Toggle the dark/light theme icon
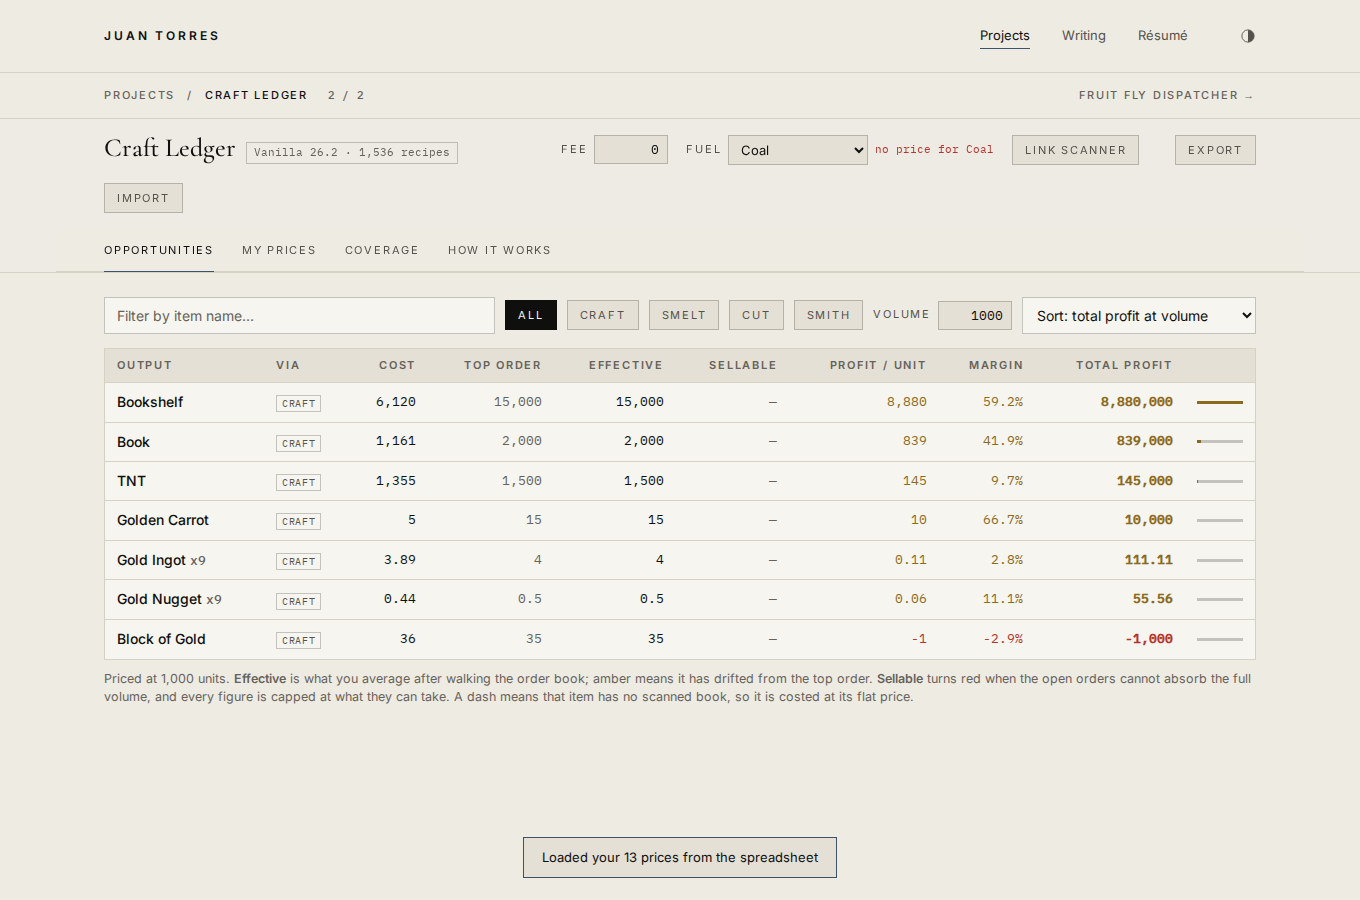This screenshot has width=1360, height=900. 1248,36
